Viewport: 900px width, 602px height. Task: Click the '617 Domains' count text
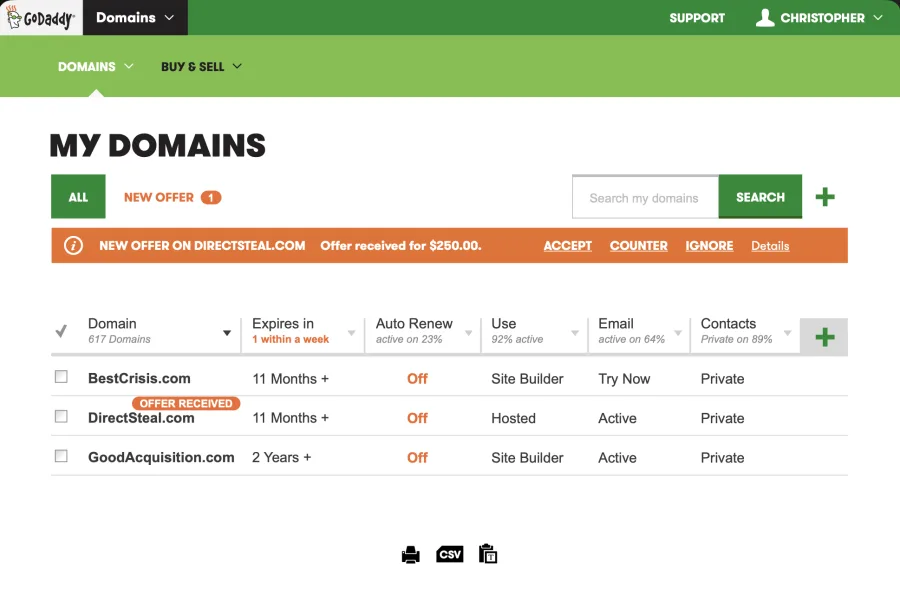coord(119,339)
